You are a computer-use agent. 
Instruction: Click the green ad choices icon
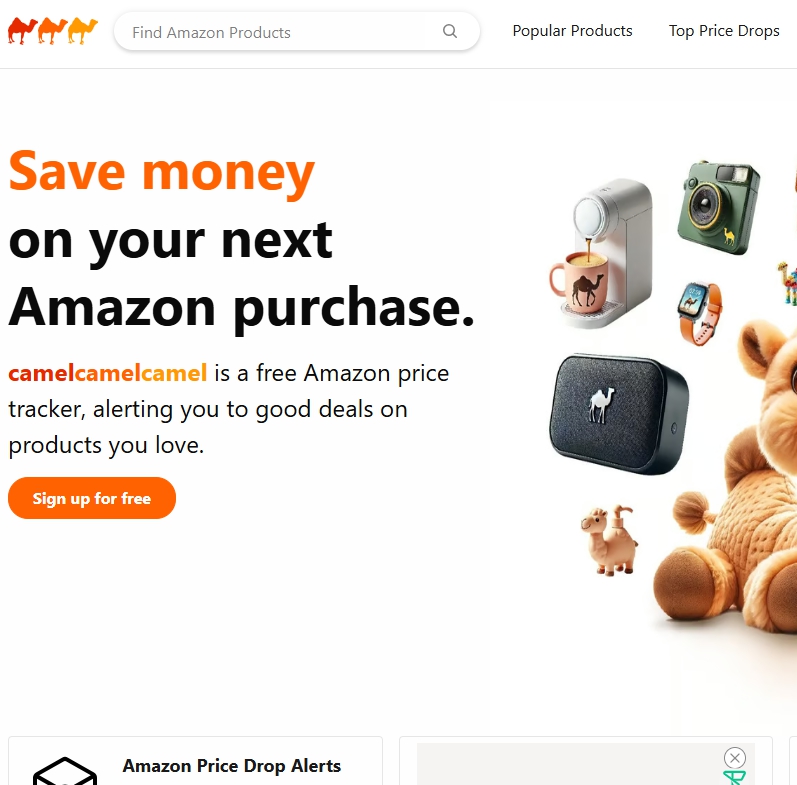point(734,778)
